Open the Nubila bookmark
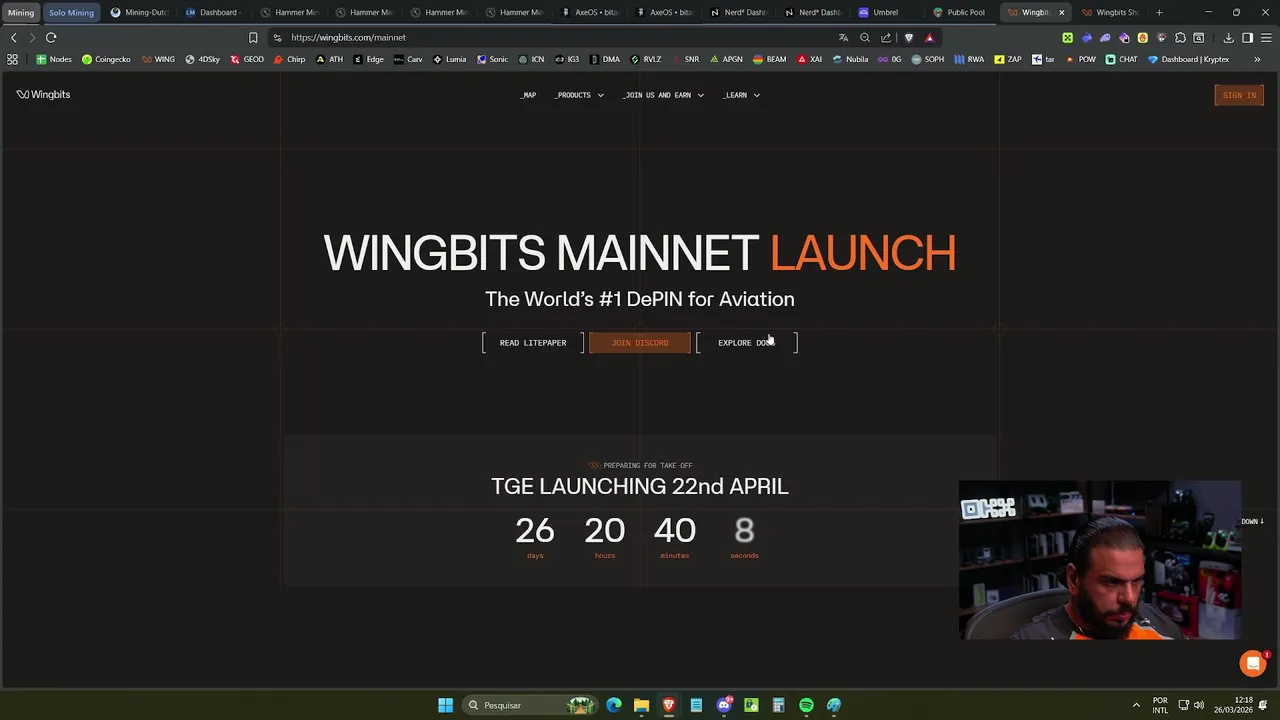1280x720 pixels. coord(850,59)
